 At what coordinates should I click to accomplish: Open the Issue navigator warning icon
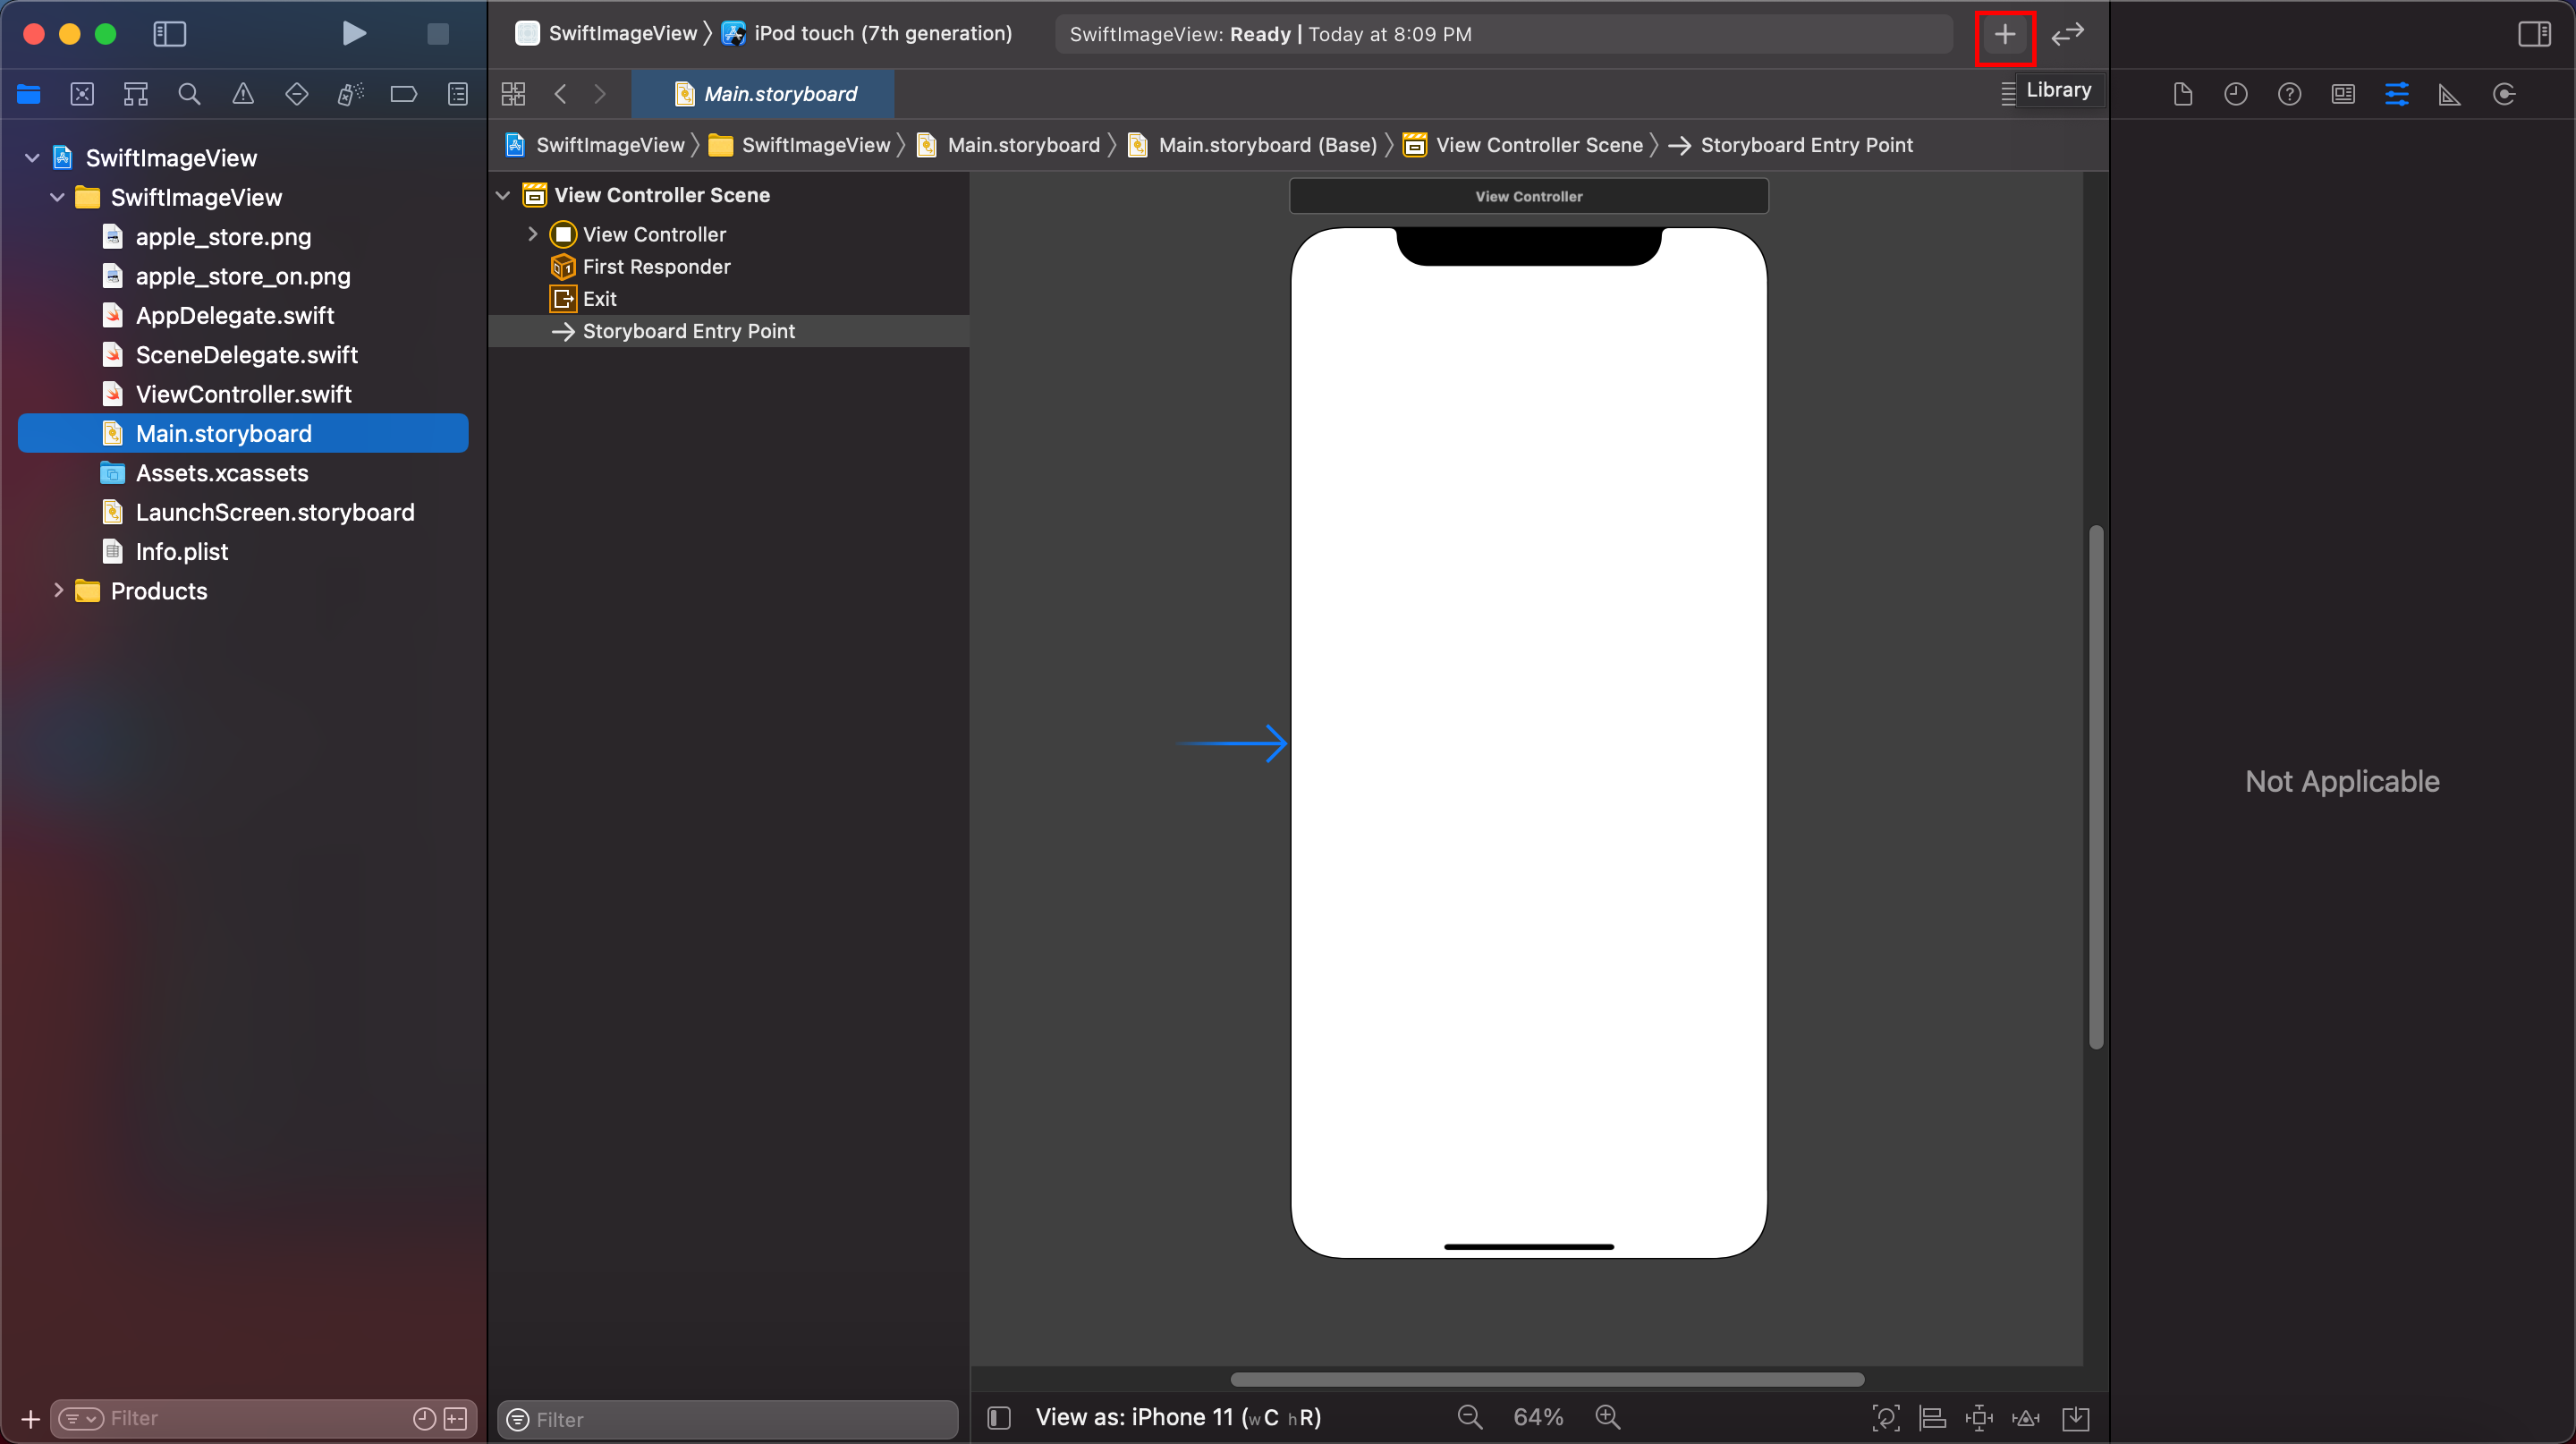click(x=243, y=94)
